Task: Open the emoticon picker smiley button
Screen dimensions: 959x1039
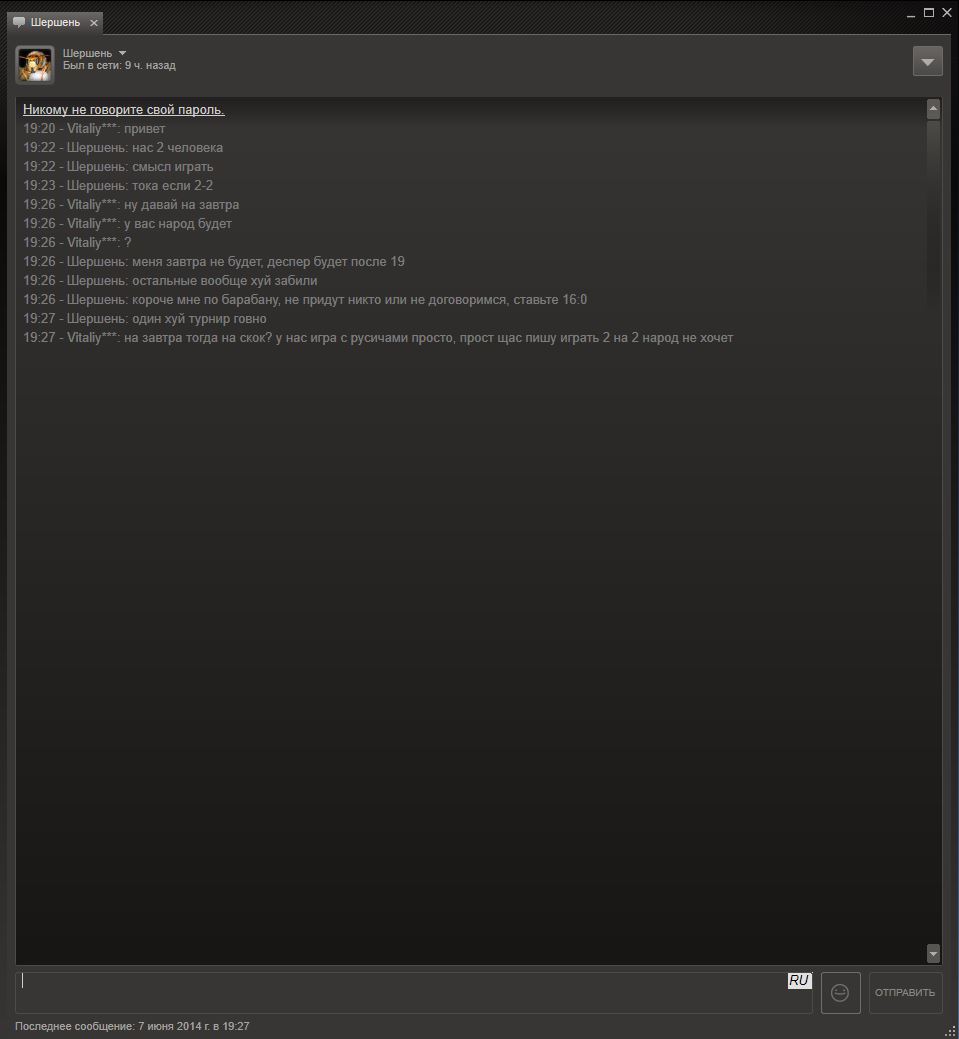Action: (x=840, y=993)
